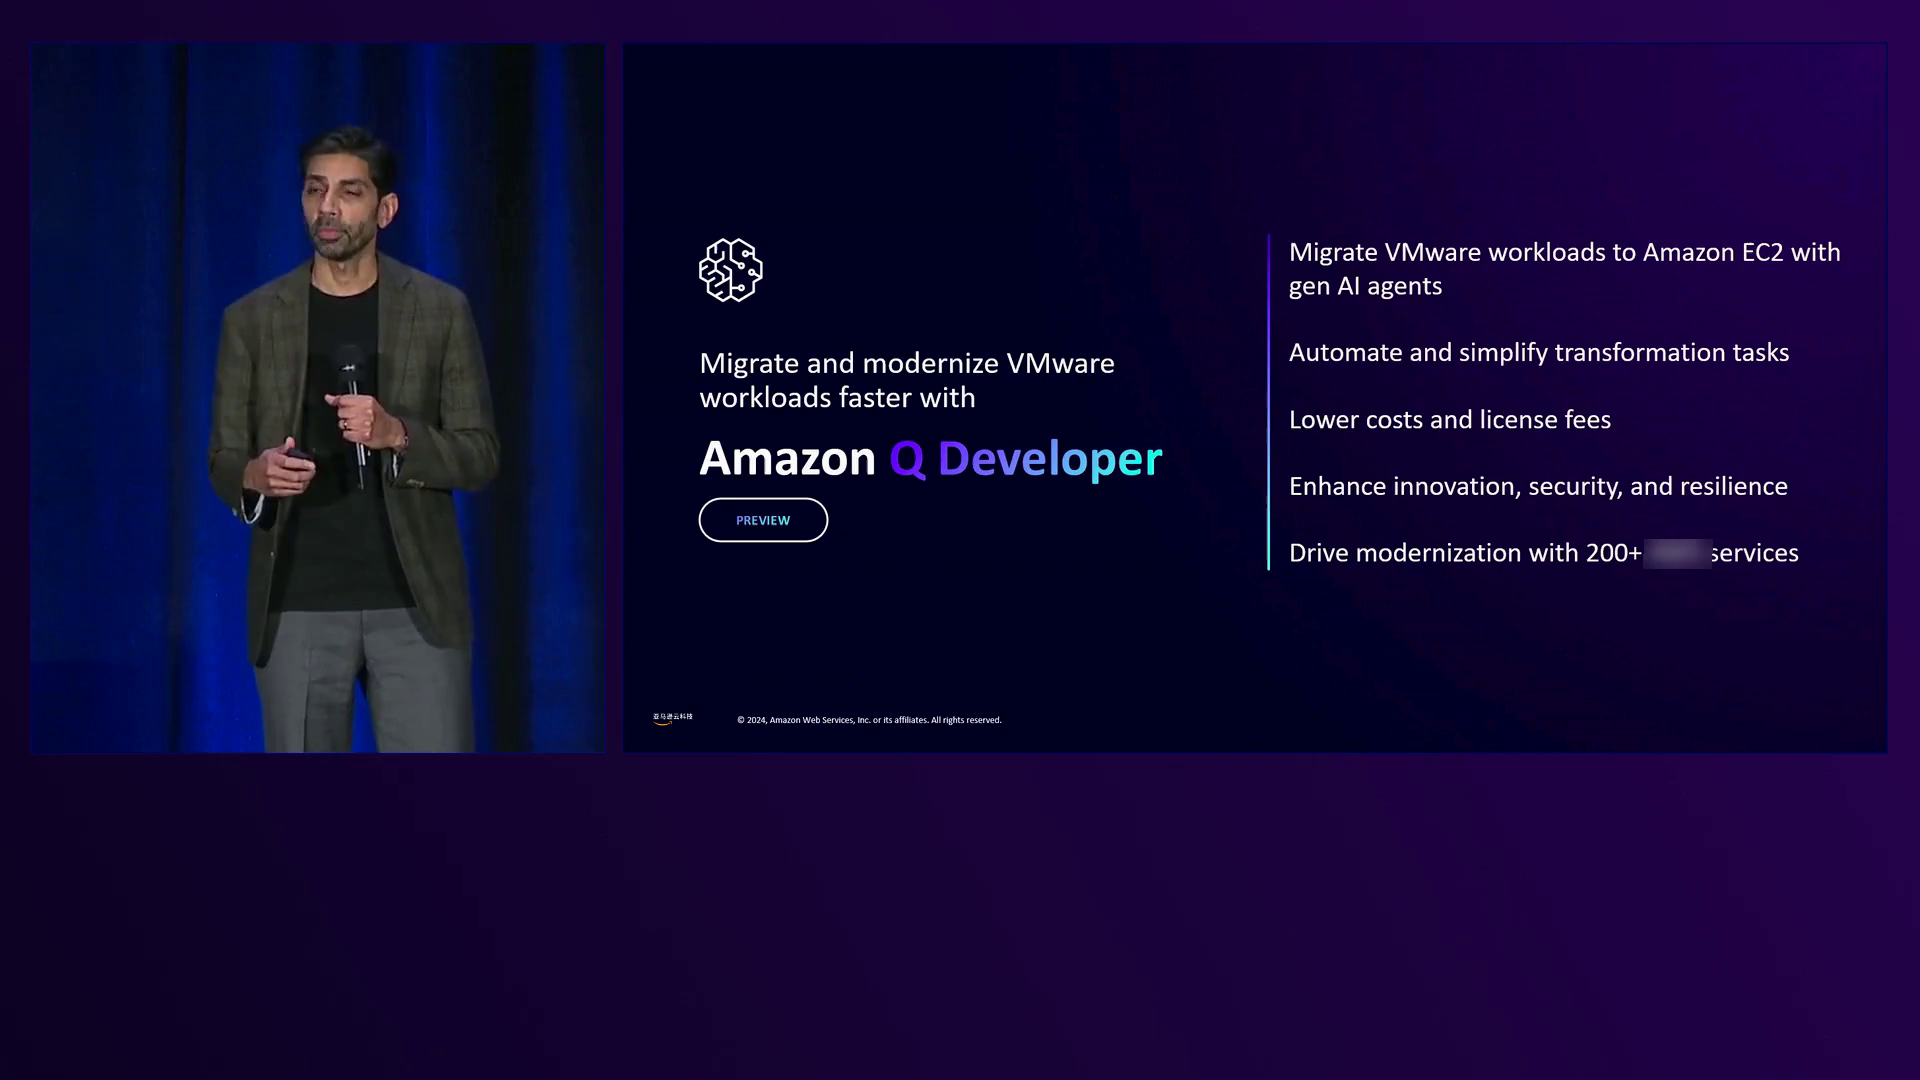
Task: Click the small AWS logo in footer
Action: click(x=672, y=718)
